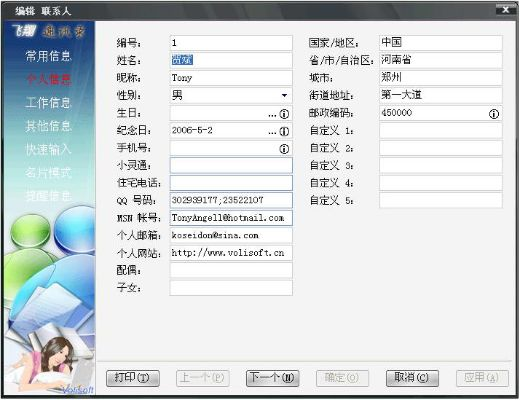The image size is (520, 400).
Task: Click the 昵称 field containing Tony
Action: (x=231, y=78)
